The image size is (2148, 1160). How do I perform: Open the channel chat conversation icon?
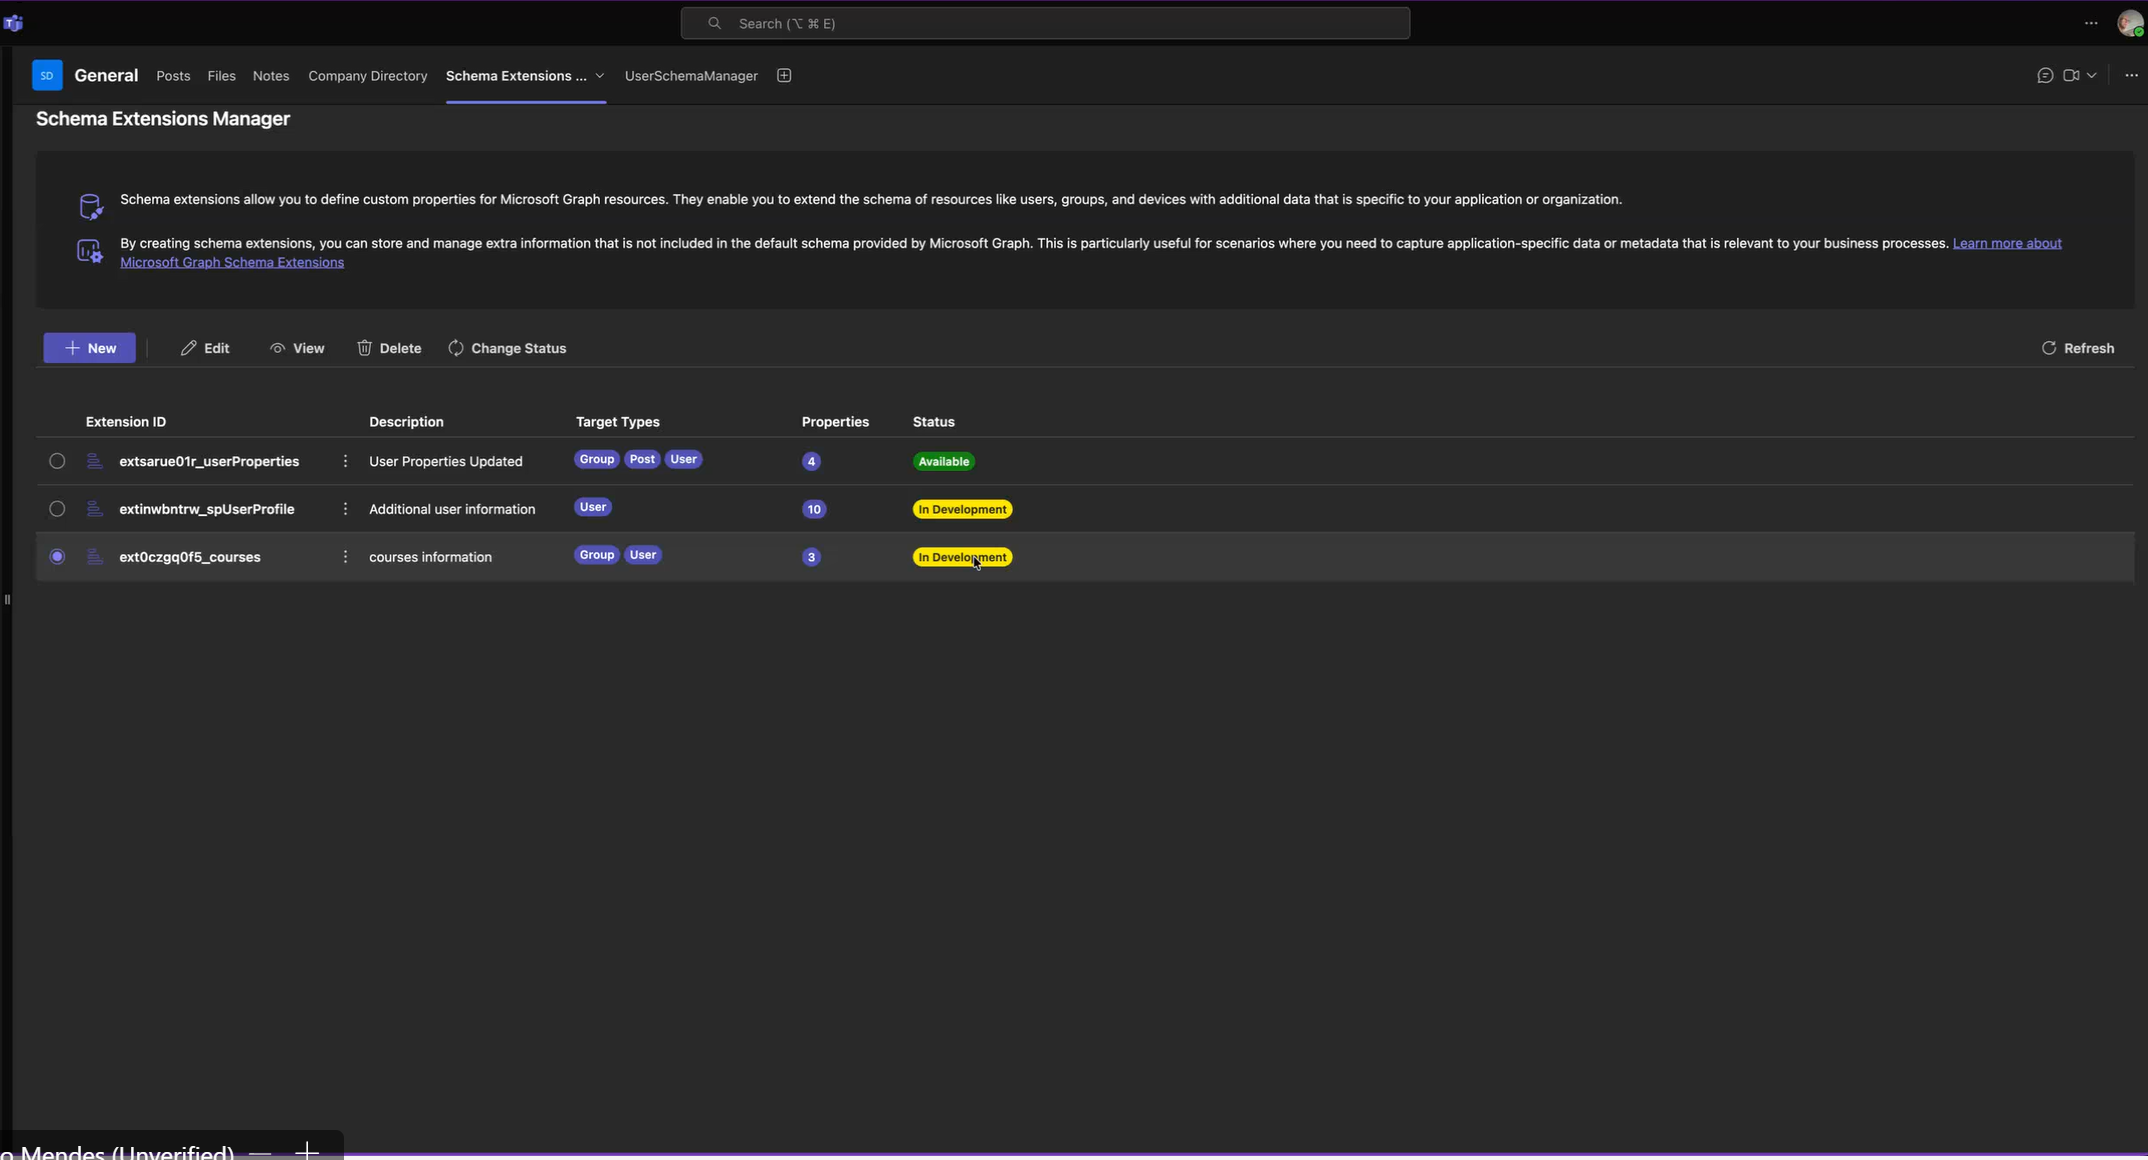coord(2044,76)
